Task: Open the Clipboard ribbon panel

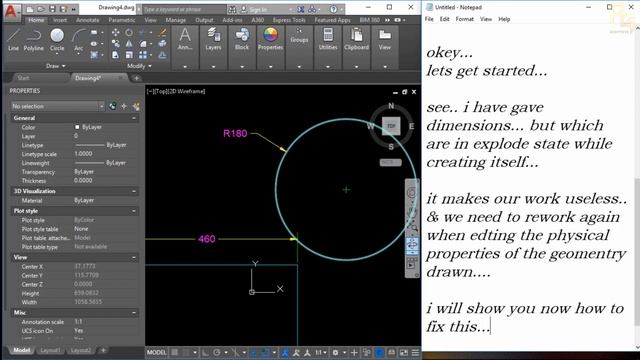Action: (x=356, y=40)
